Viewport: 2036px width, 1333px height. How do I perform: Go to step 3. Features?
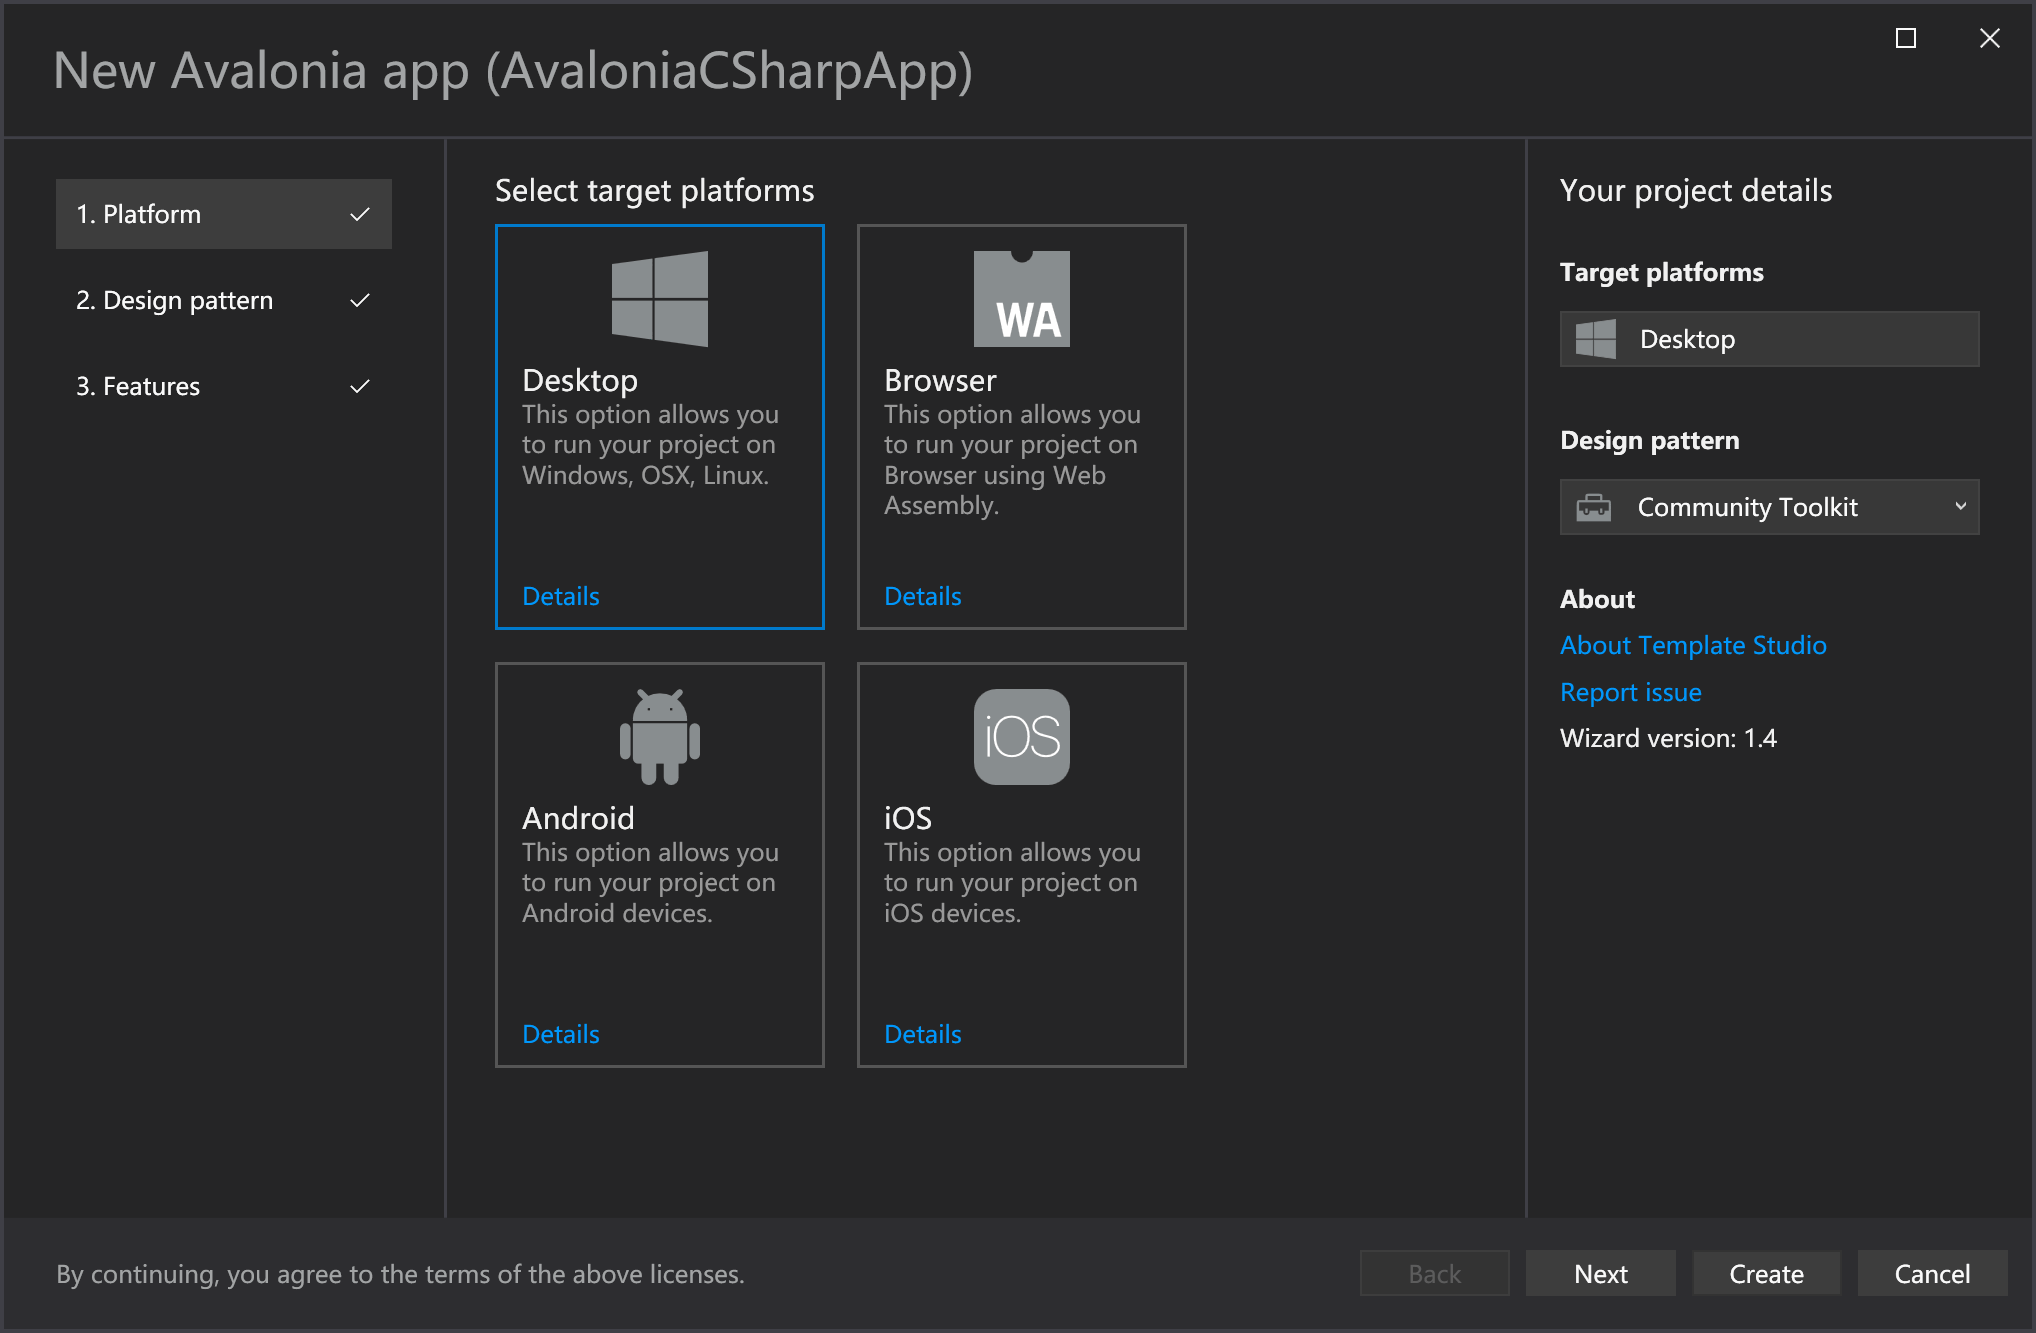click(x=224, y=386)
